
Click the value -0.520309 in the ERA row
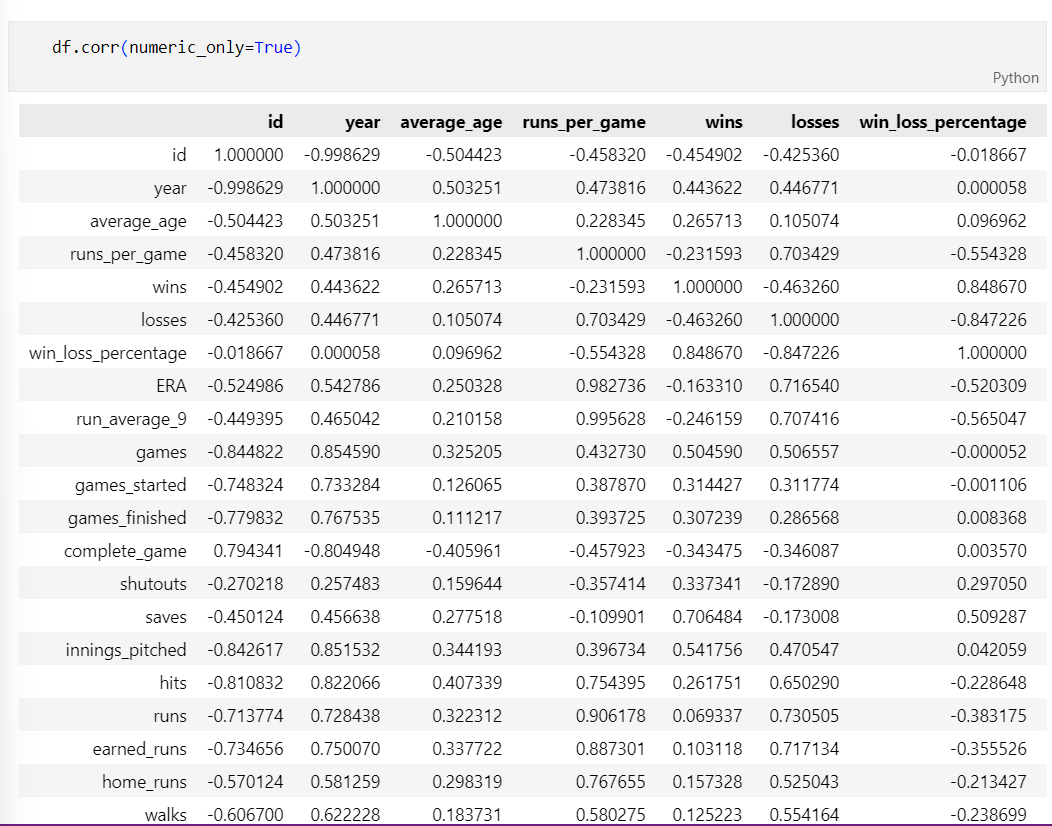(x=988, y=386)
